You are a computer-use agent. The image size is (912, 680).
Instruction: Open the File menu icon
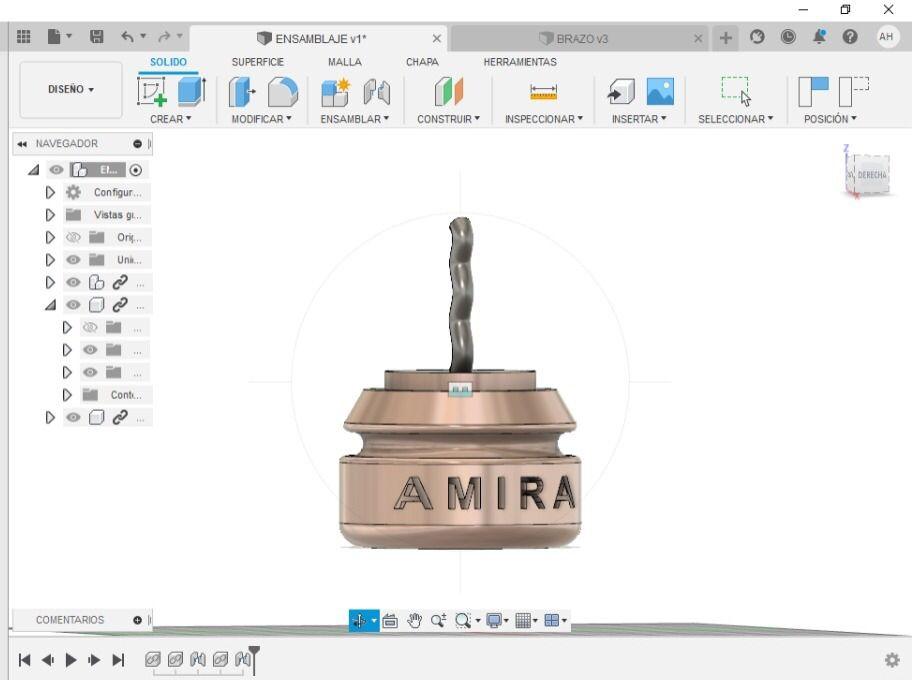tap(59, 37)
